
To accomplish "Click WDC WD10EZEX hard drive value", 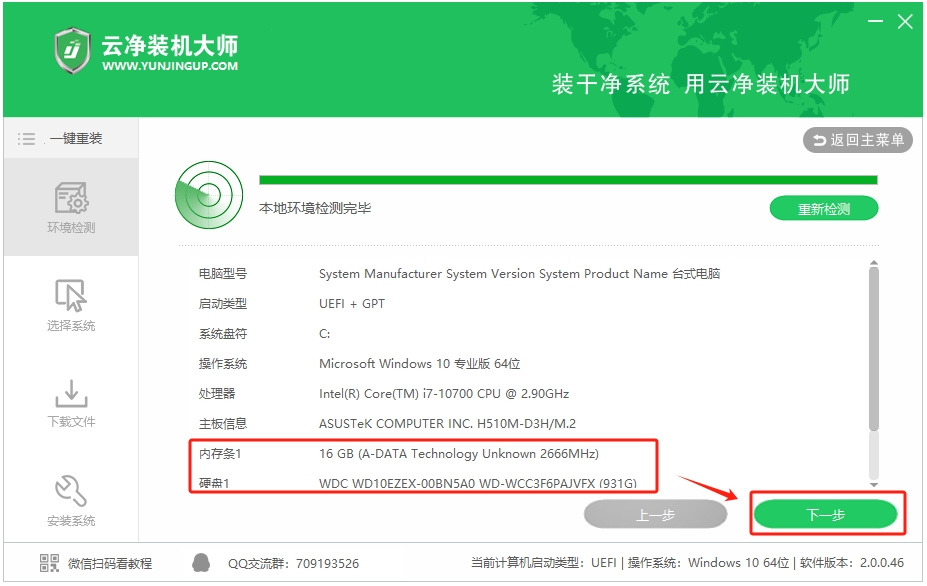I will (x=478, y=484).
